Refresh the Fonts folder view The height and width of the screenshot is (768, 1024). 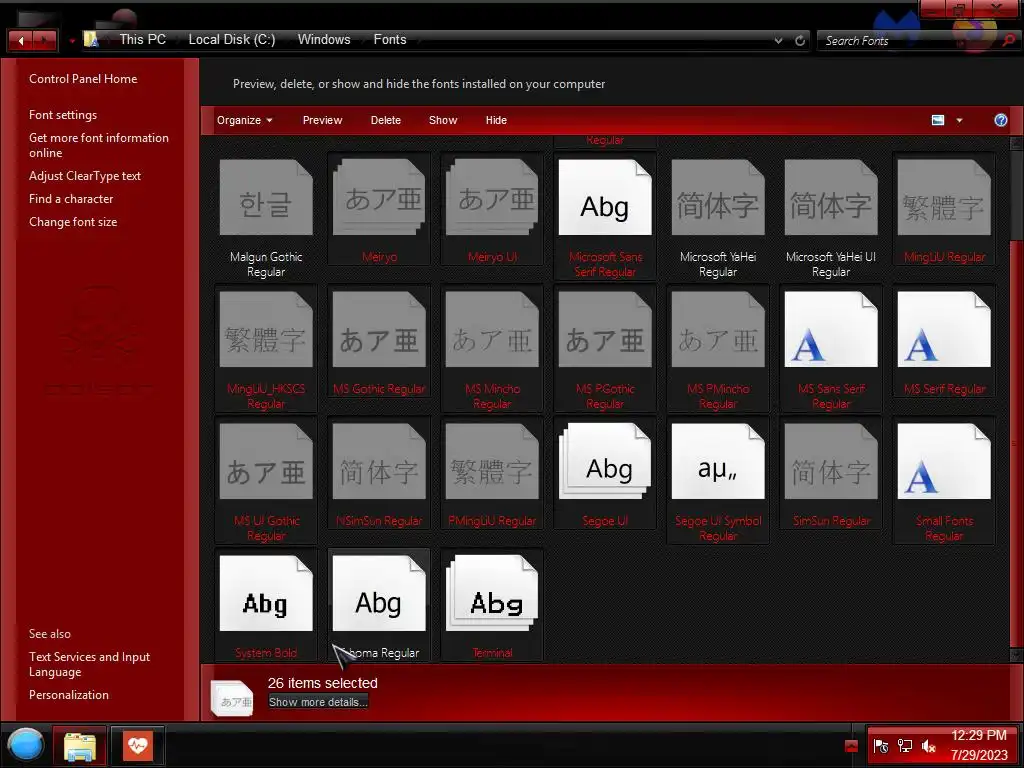[x=800, y=40]
